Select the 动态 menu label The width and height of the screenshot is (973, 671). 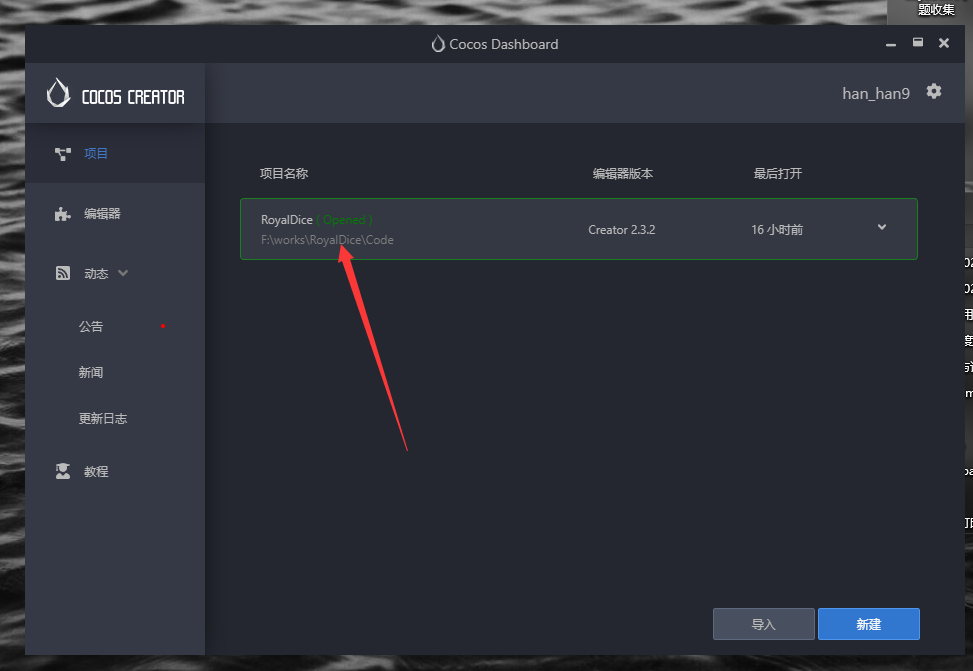pos(96,274)
